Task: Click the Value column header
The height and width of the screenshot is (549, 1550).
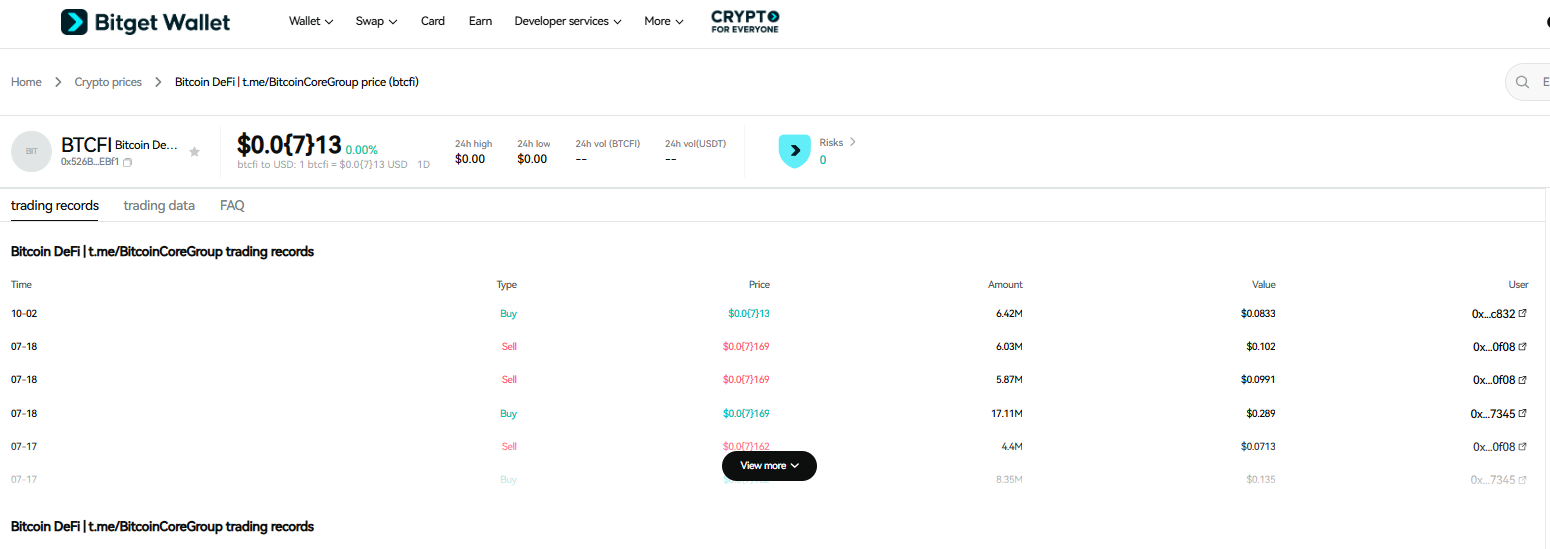Action: pos(1264,285)
